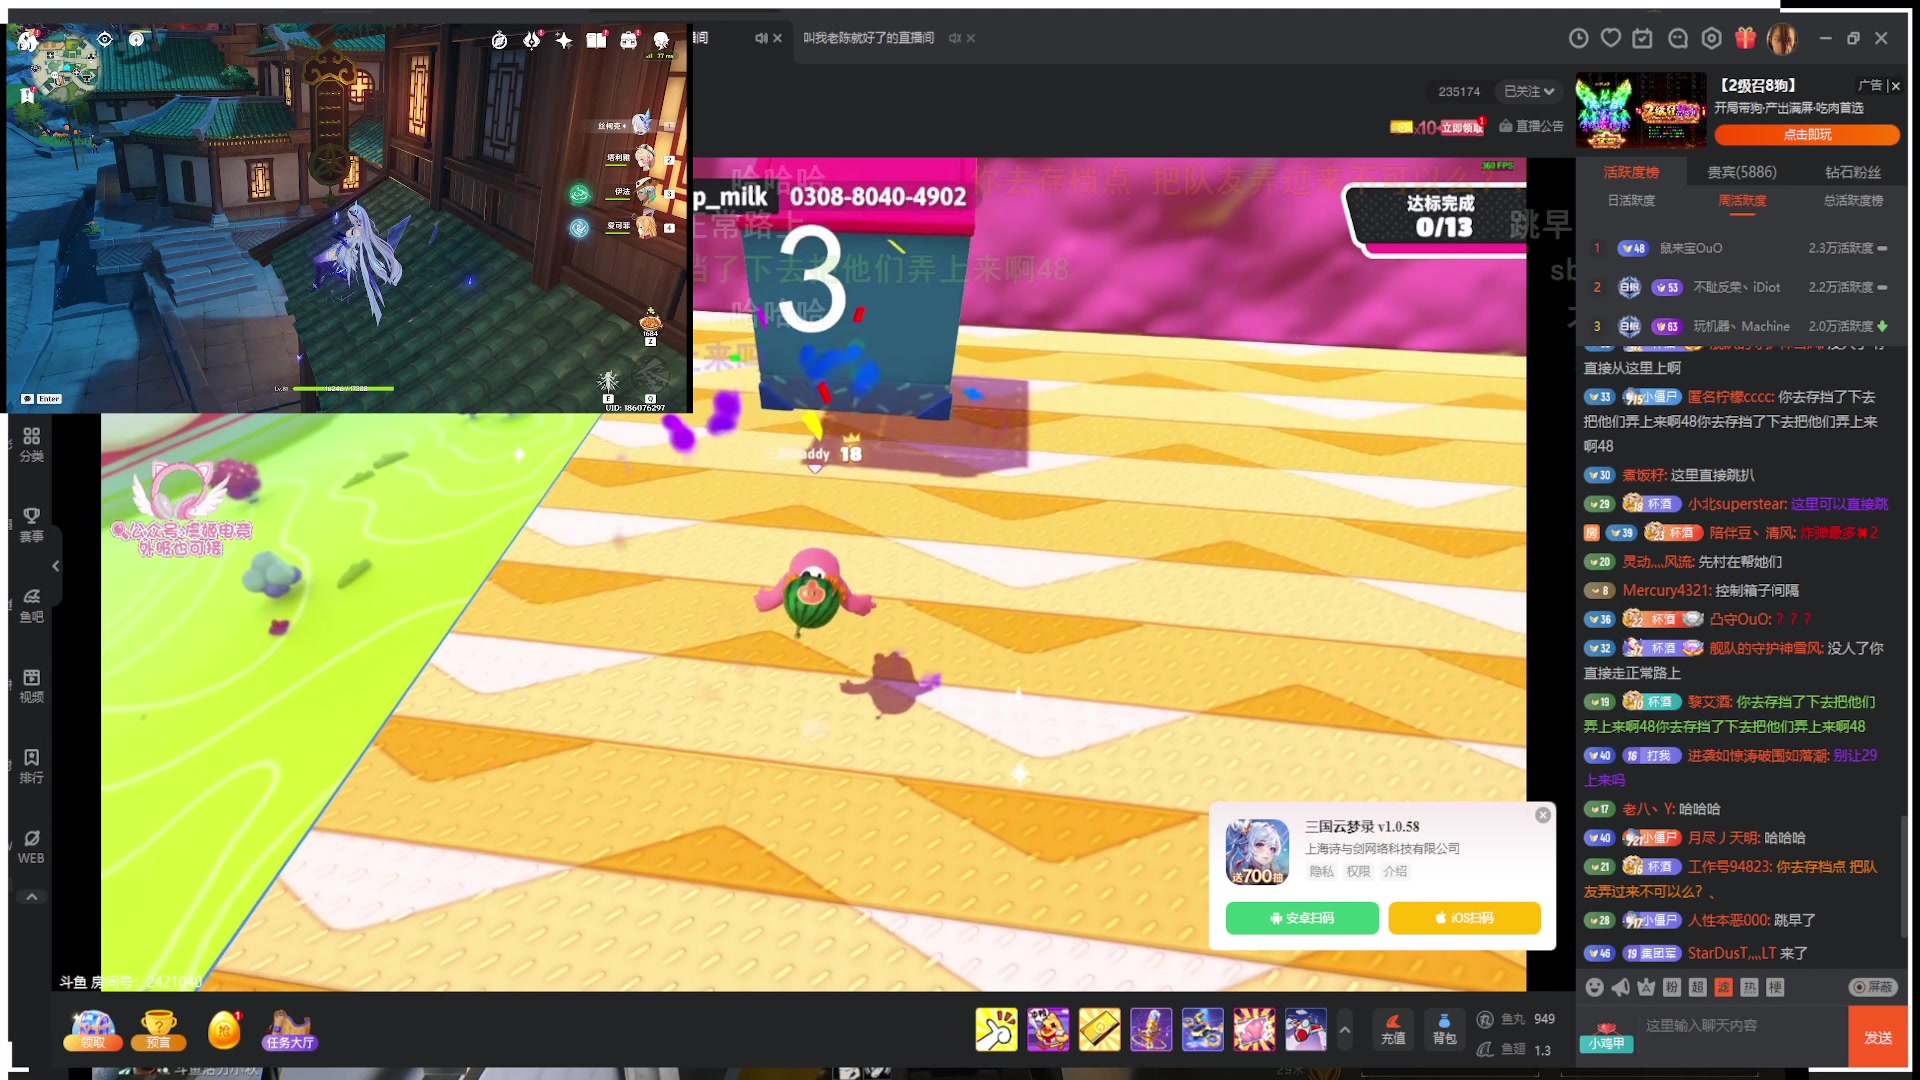Toggle the orange 滤 filter button
The height and width of the screenshot is (1080, 1920).
point(1724,987)
